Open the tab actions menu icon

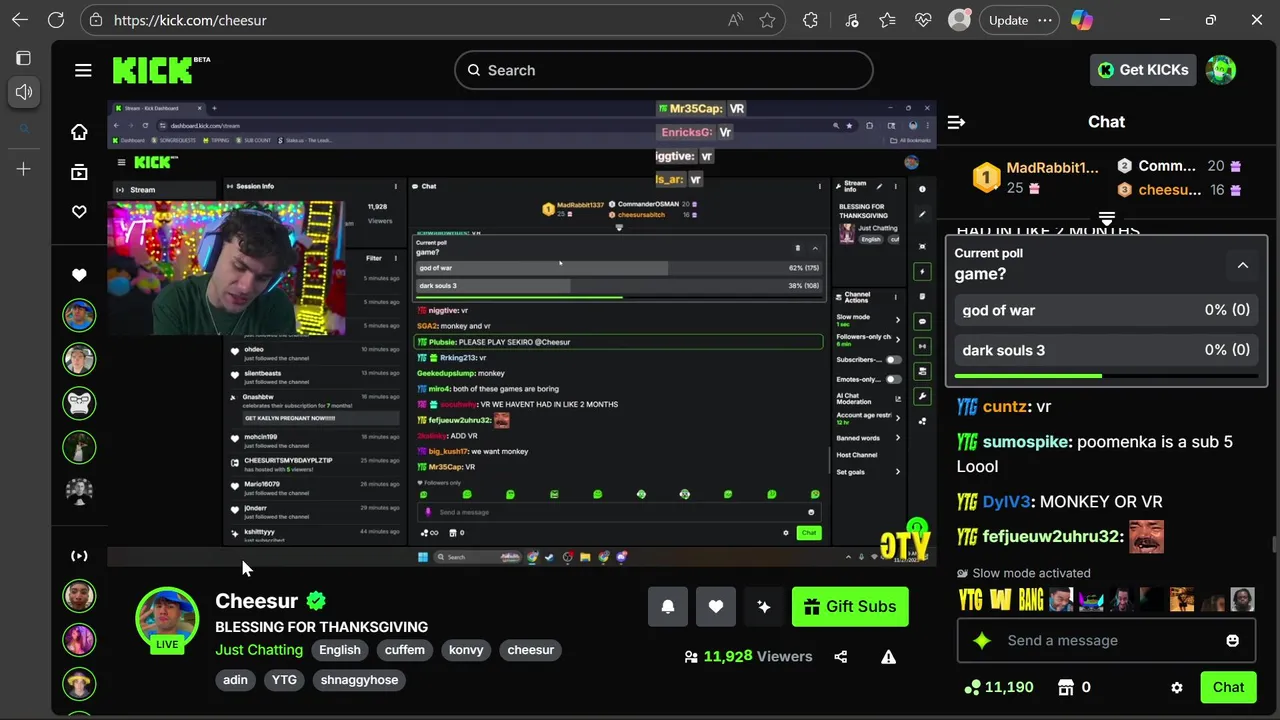[x=24, y=58]
